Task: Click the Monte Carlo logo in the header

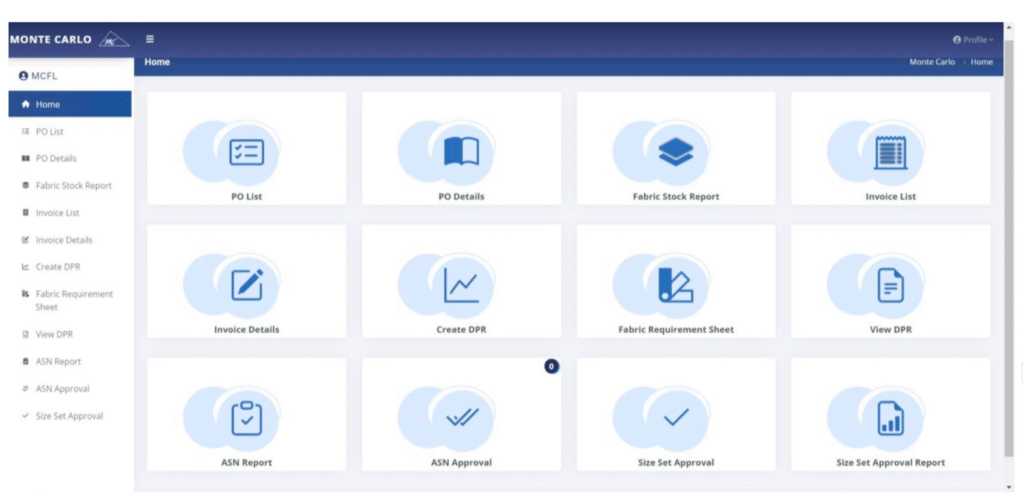Action: click(x=68, y=40)
